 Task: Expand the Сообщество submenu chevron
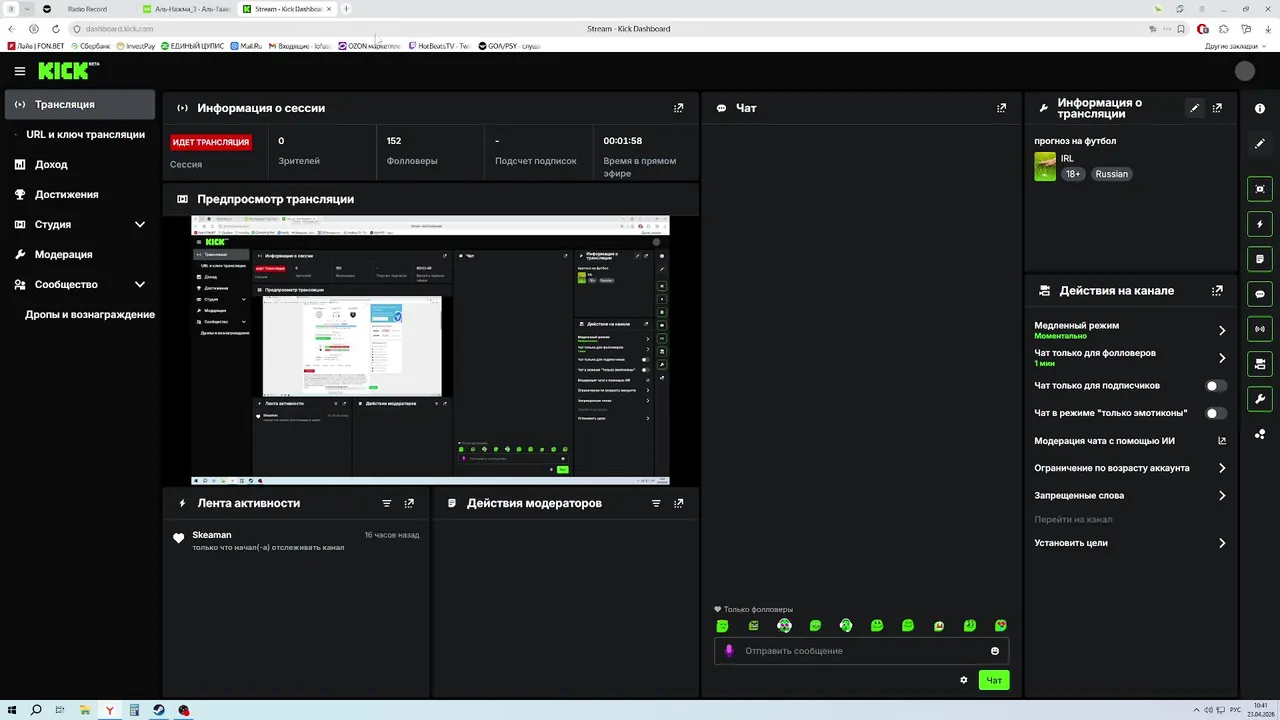(x=140, y=284)
